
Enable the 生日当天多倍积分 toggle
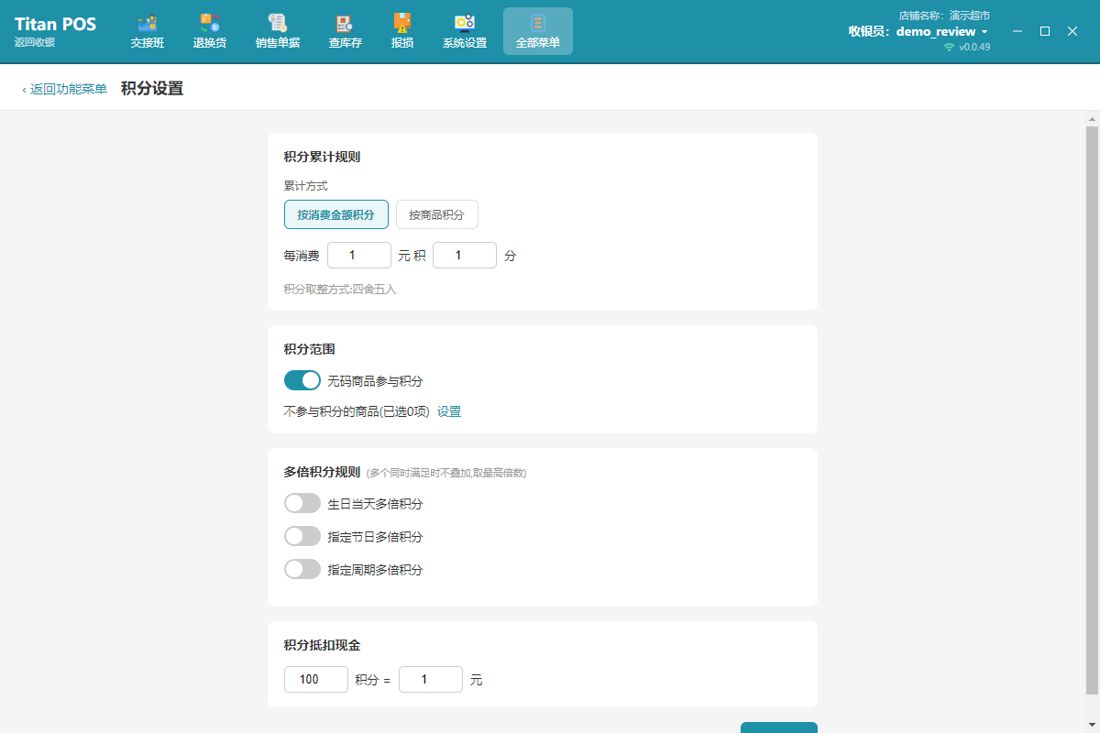coord(302,503)
